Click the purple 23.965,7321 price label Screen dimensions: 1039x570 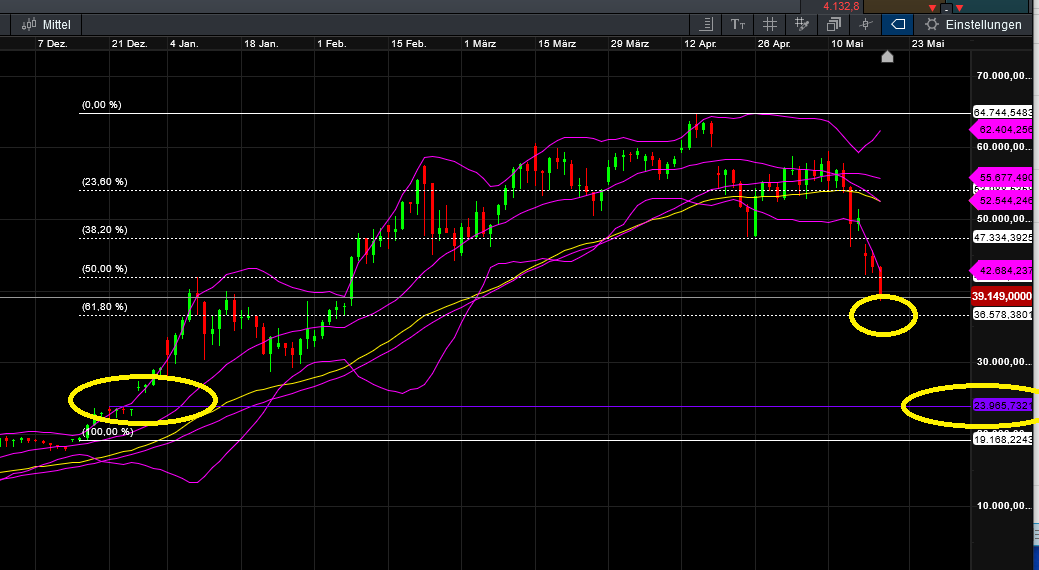tap(1002, 406)
